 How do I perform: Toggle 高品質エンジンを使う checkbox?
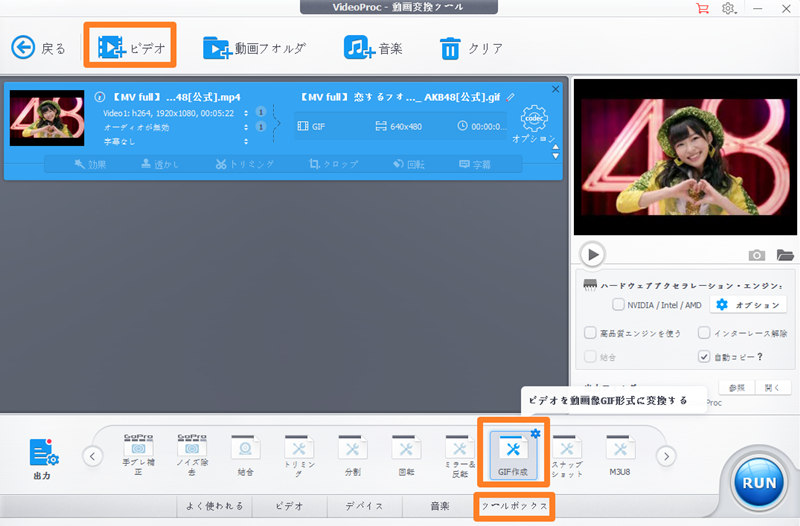click(x=590, y=332)
